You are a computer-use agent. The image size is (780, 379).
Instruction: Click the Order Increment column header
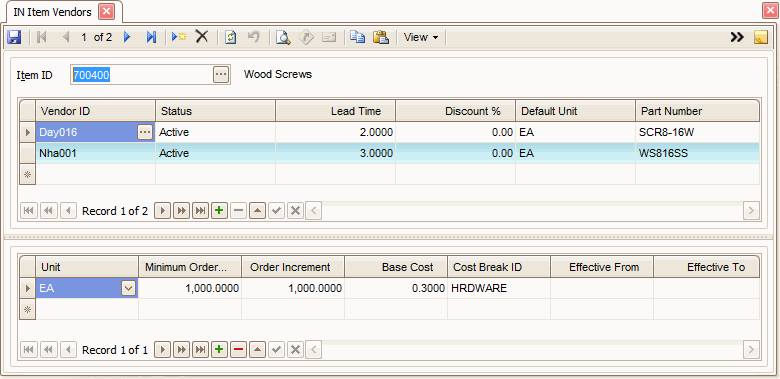click(x=293, y=267)
